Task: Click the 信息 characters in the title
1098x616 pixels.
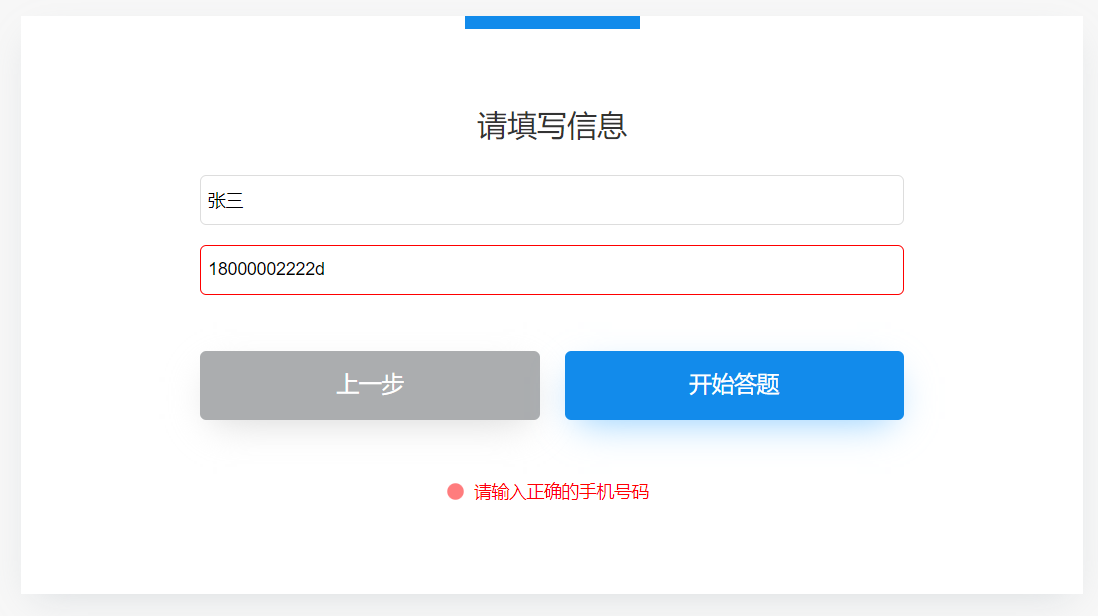Action: tap(597, 126)
